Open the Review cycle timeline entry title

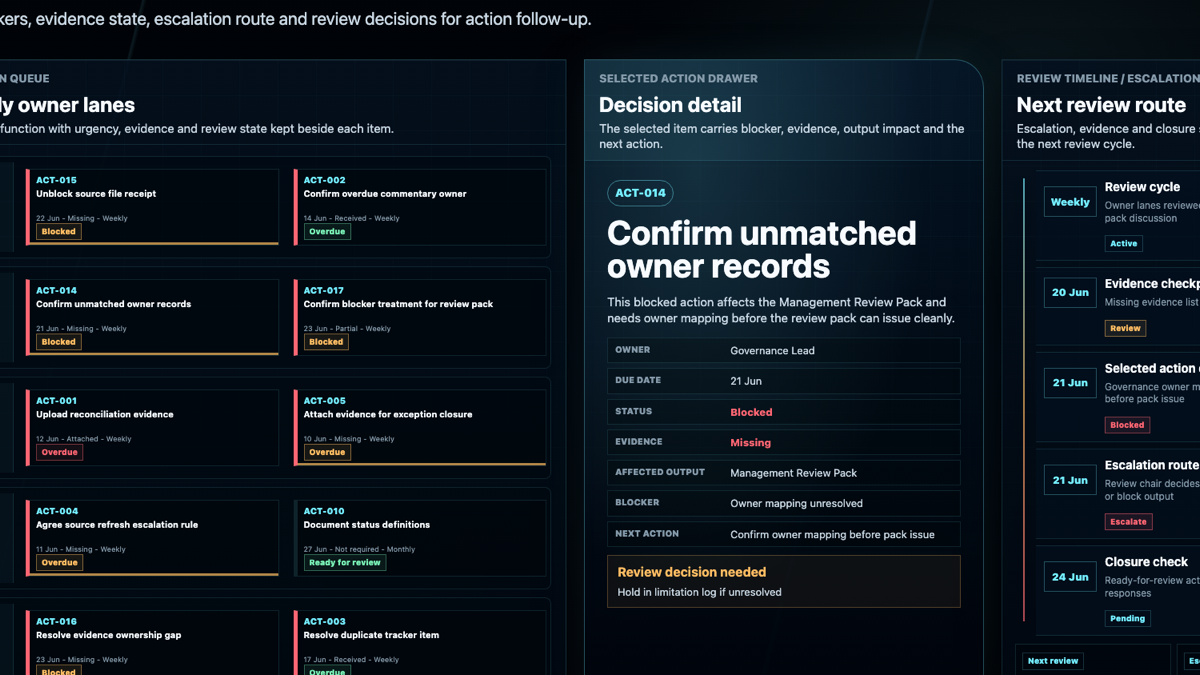point(1142,187)
